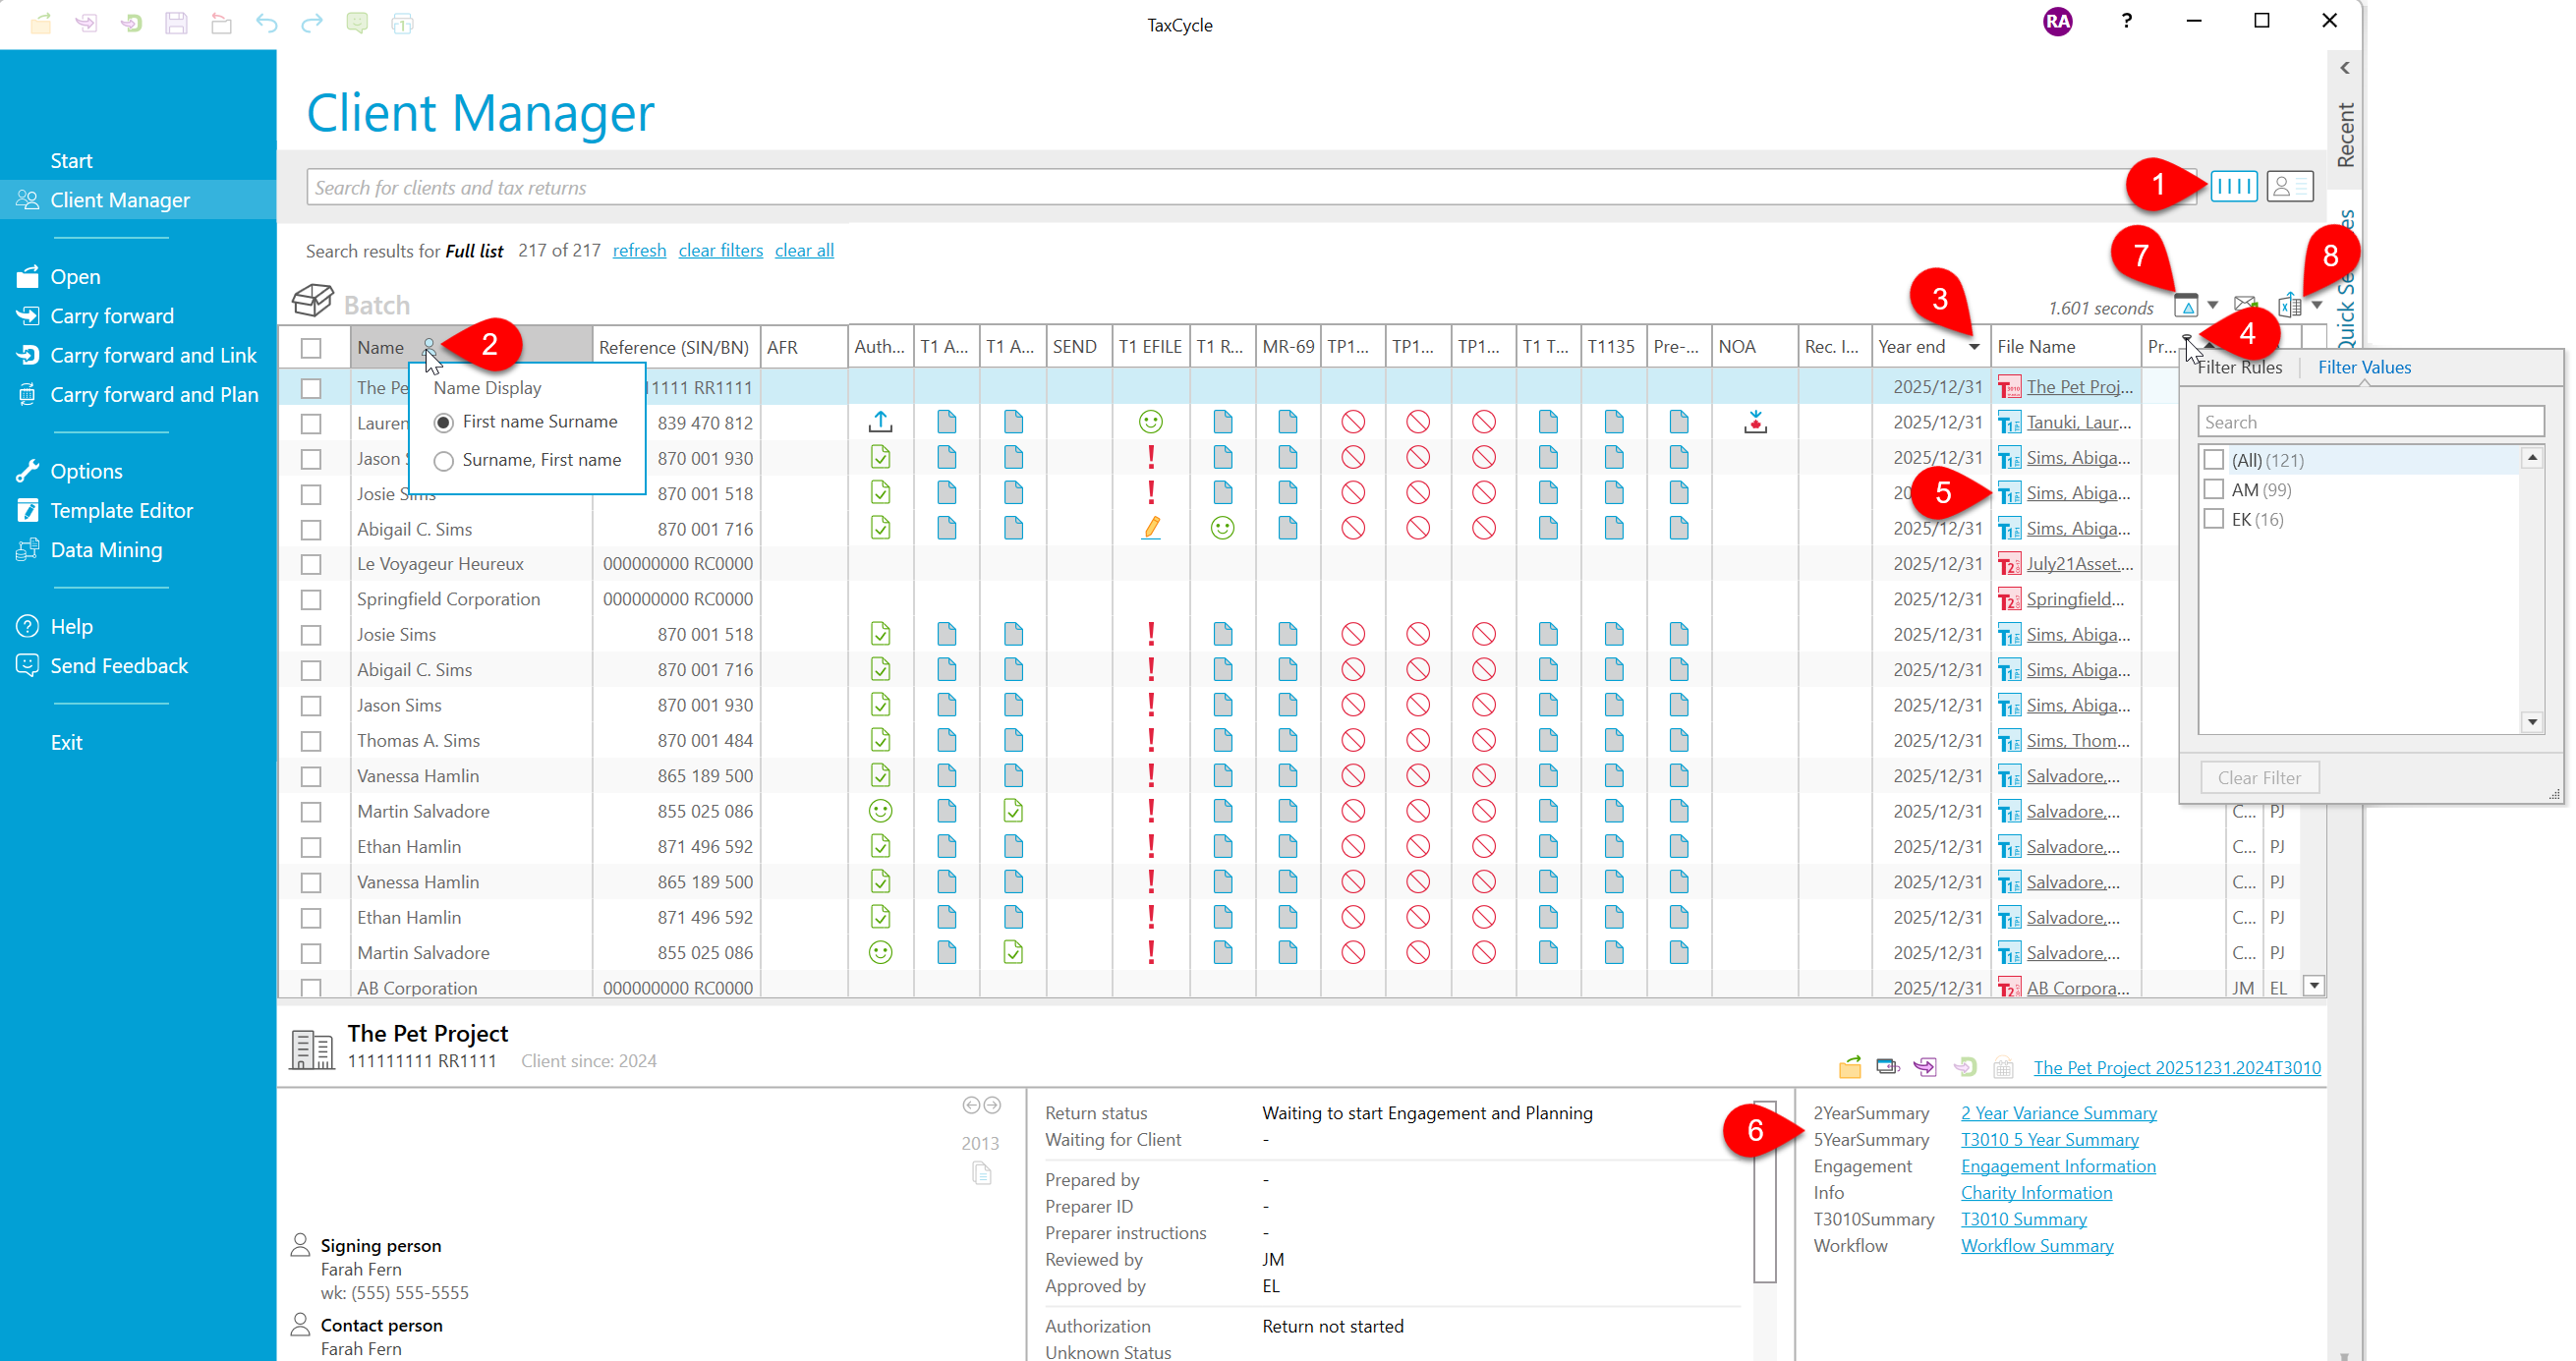Click the purple carry forward icon in client details
2576x1361 pixels.
[x=1925, y=1067]
